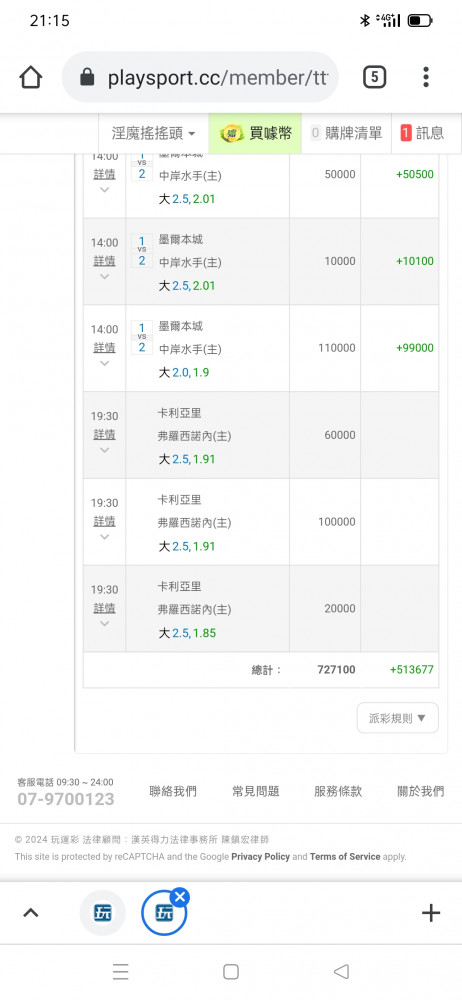Open the 訊息 messages tab
Screen dimensions: 462x1000
[x=422, y=133]
